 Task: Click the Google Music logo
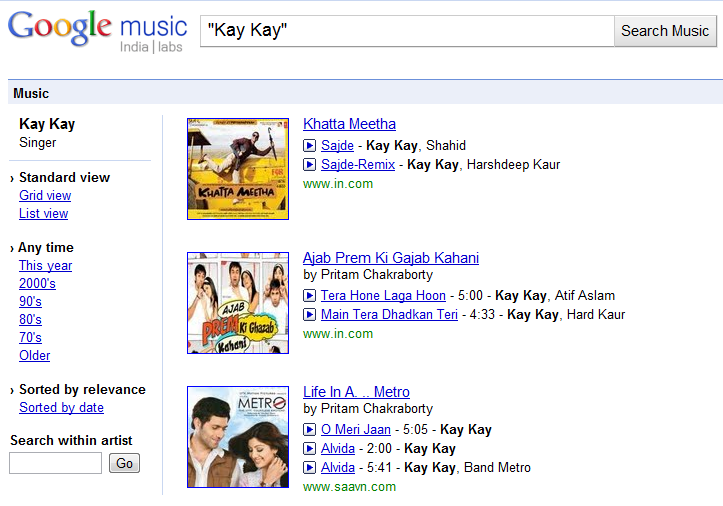[97, 30]
